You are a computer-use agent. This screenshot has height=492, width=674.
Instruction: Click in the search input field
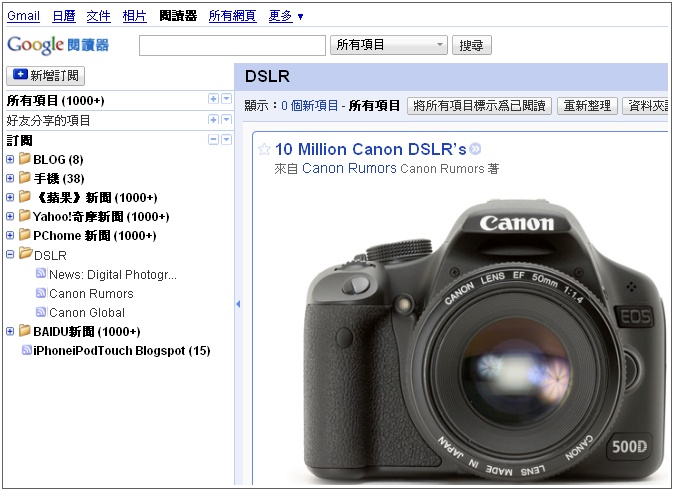232,45
